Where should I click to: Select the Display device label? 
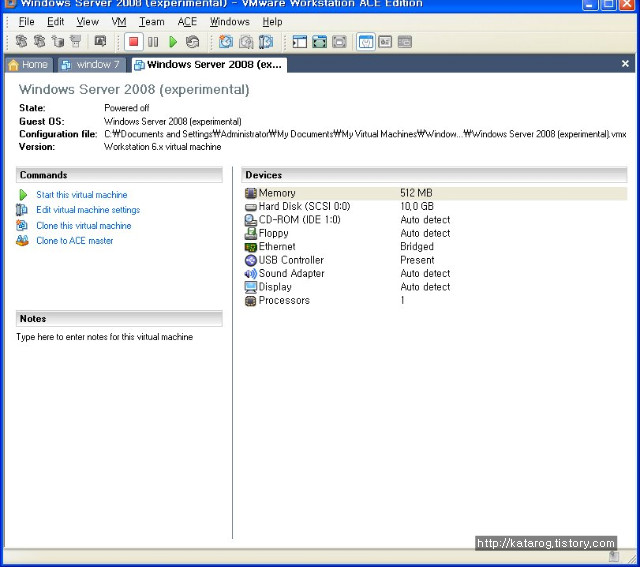[x=275, y=287]
